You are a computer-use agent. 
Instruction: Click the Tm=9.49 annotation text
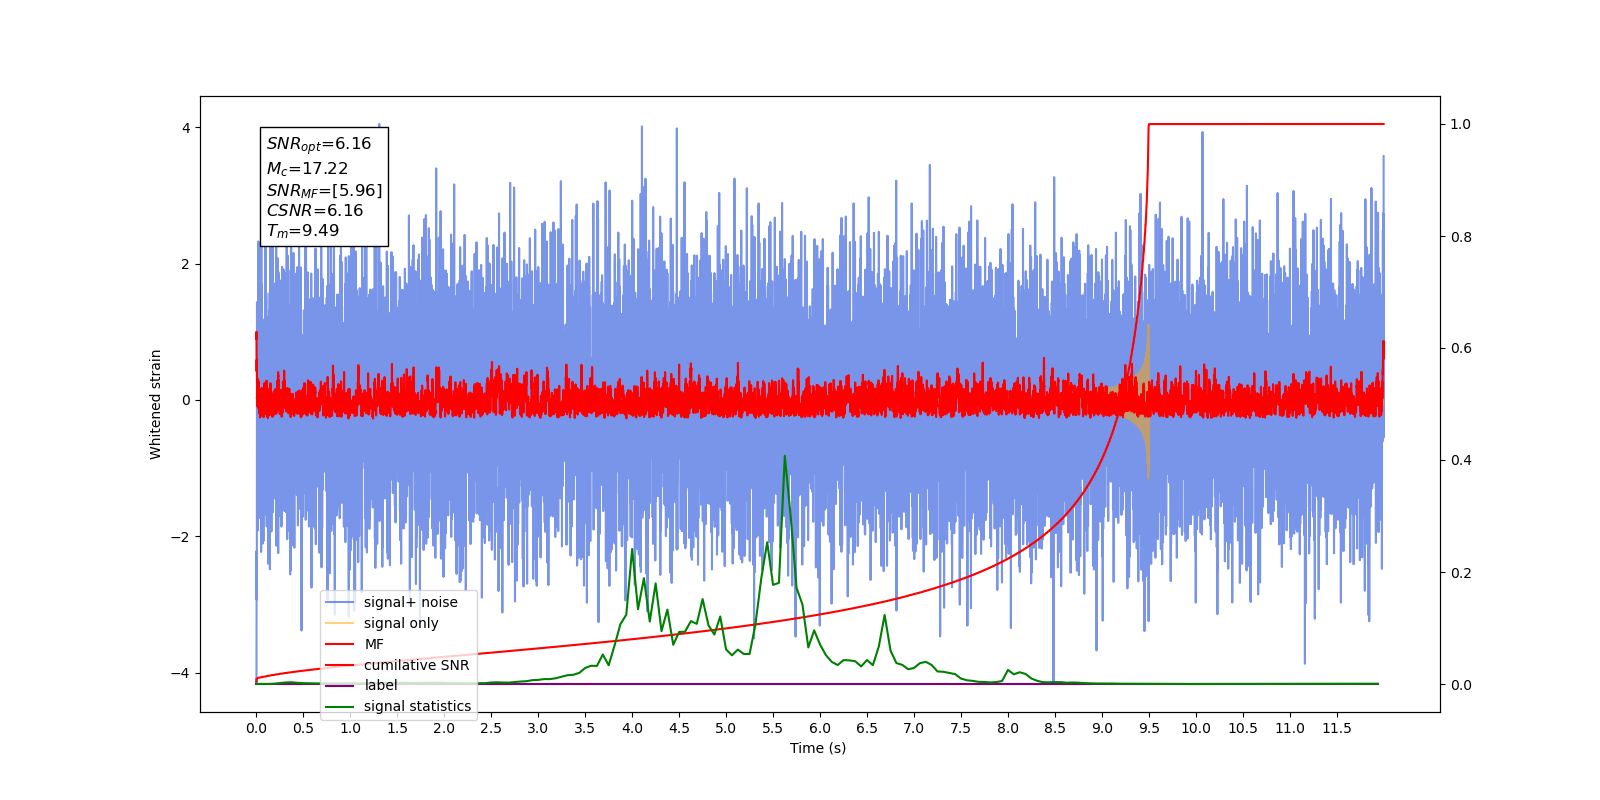pos(303,231)
